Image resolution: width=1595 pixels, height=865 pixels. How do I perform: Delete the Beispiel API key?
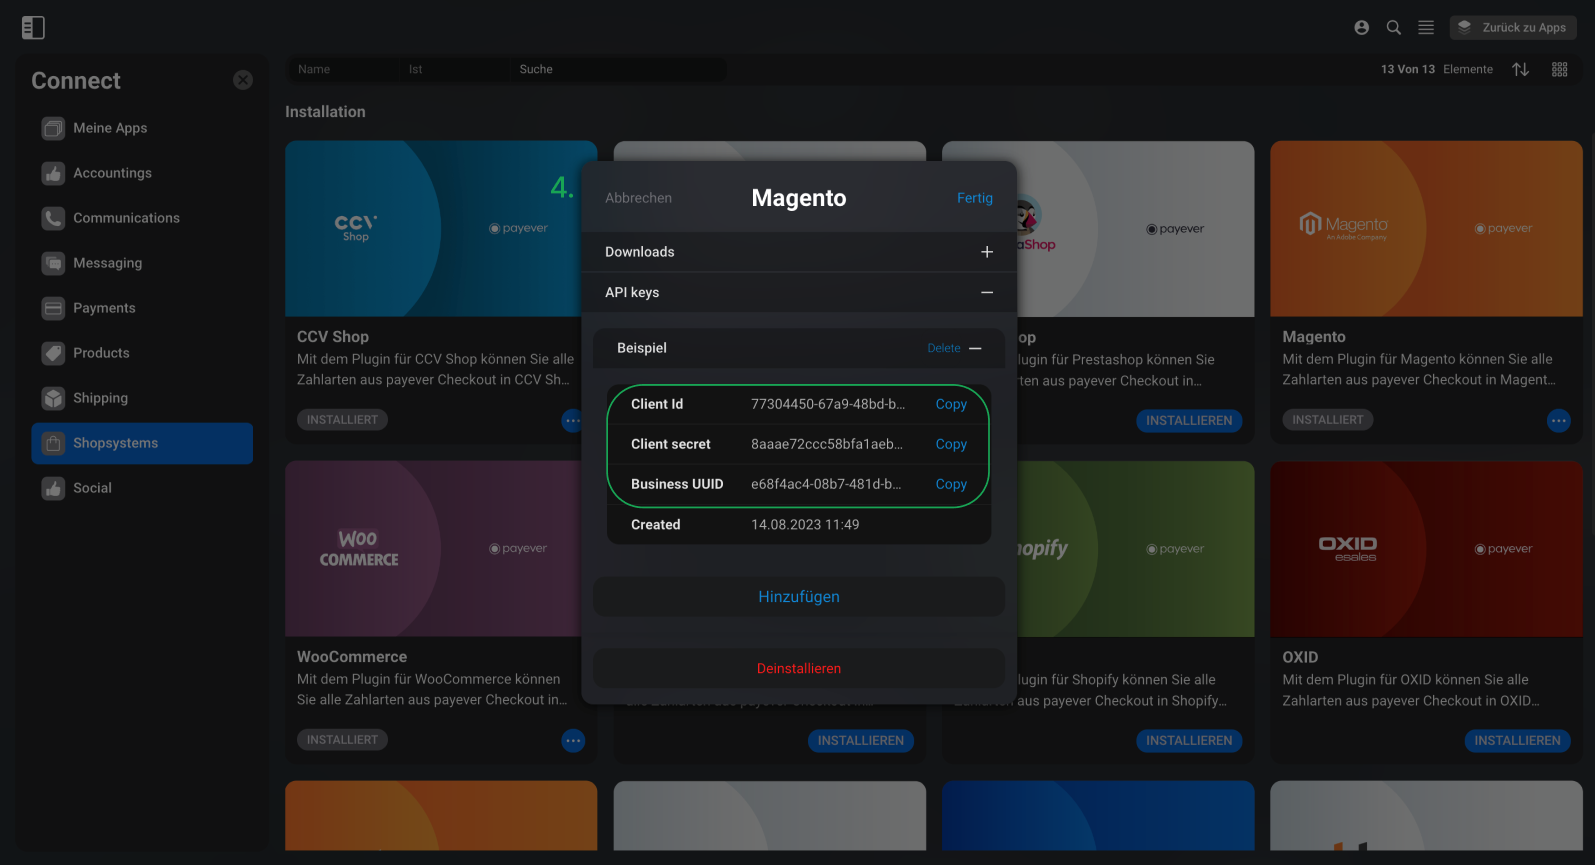point(944,348)
